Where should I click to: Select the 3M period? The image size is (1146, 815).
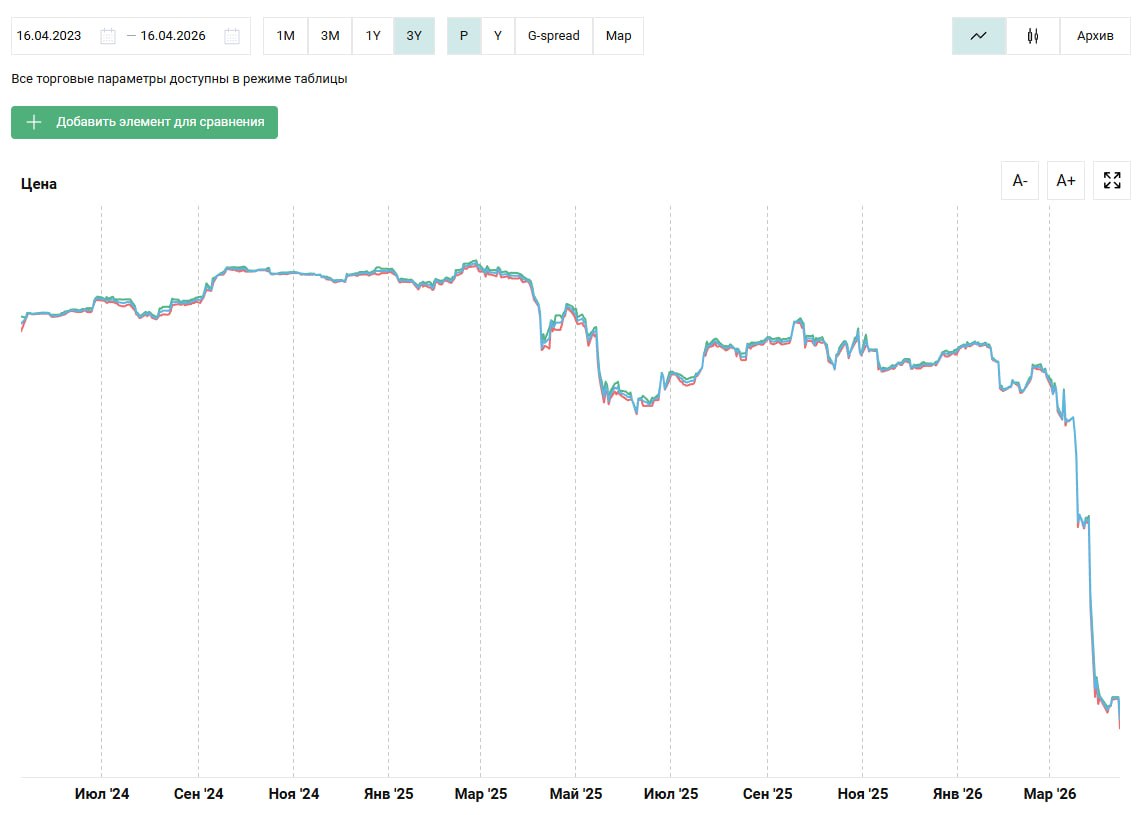coord(329,36)
